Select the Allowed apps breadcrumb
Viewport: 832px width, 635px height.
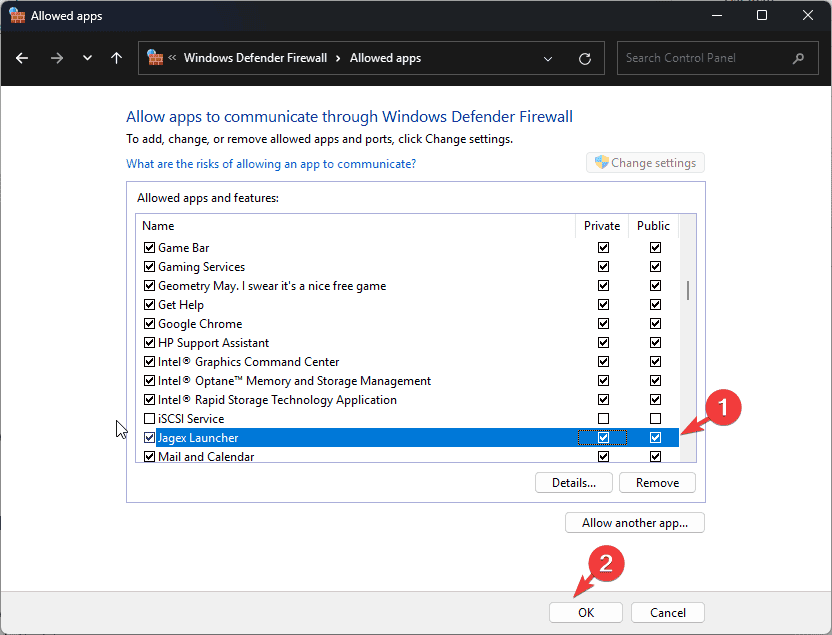(385, 58)
